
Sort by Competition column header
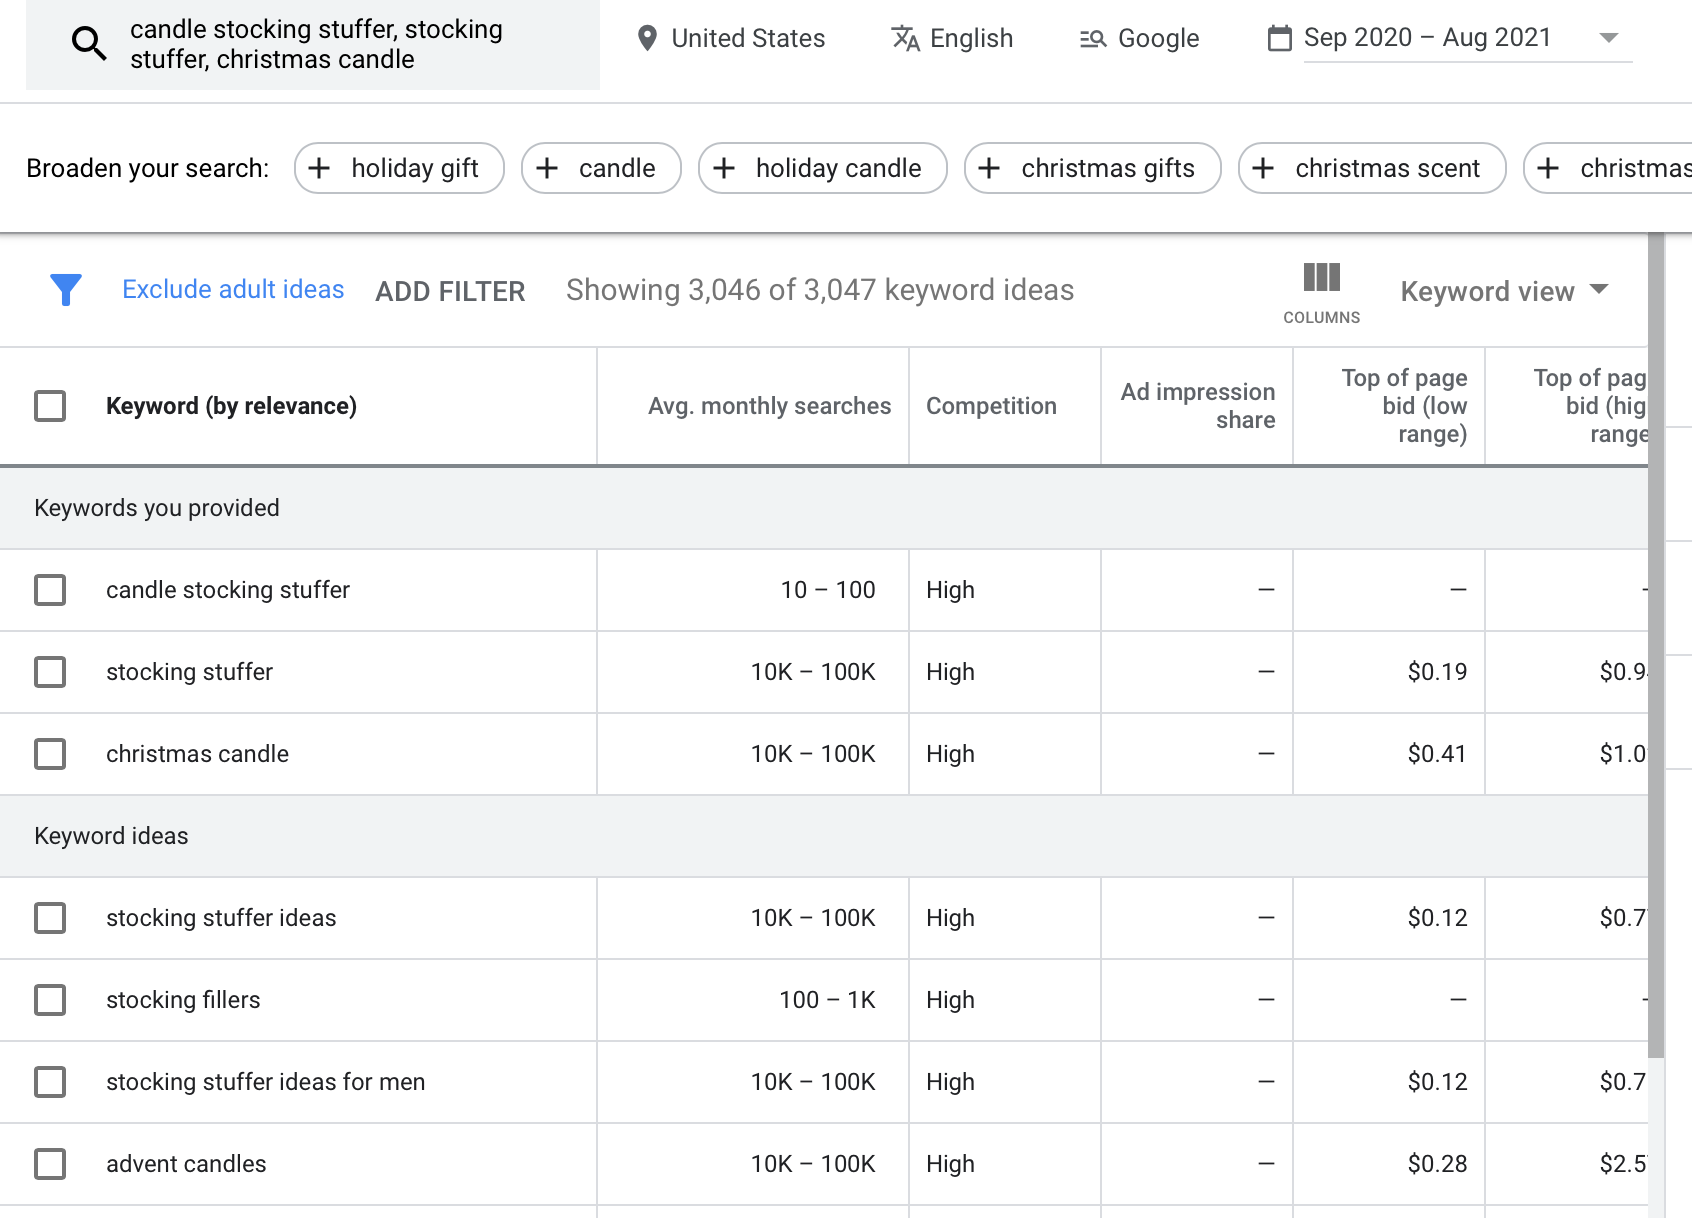(991, 406)
